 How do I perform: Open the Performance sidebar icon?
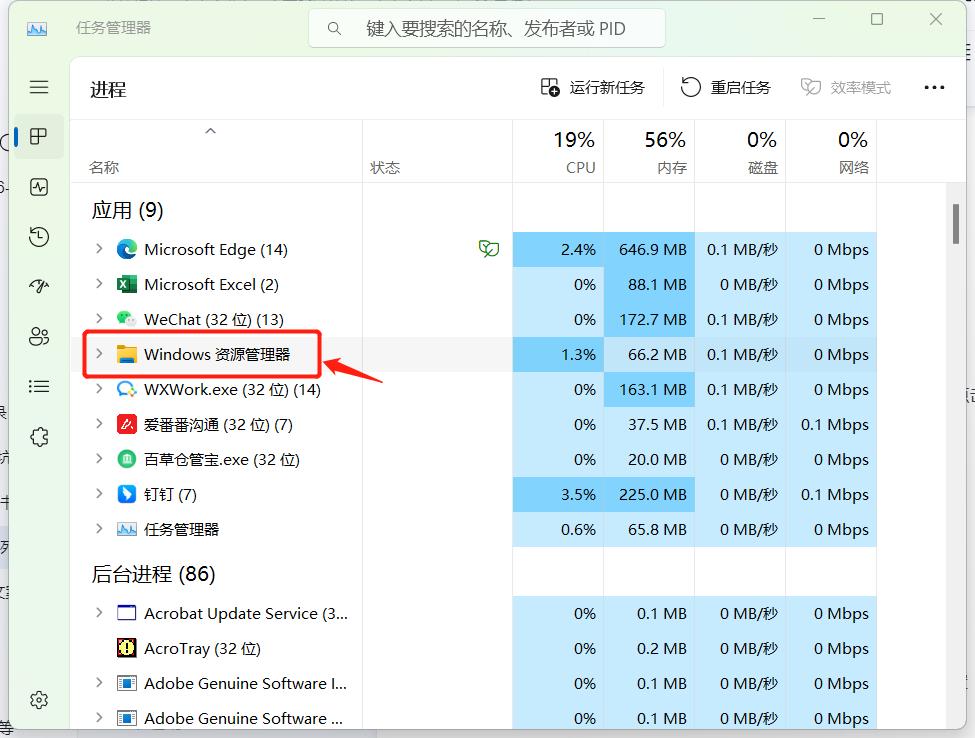39,187
